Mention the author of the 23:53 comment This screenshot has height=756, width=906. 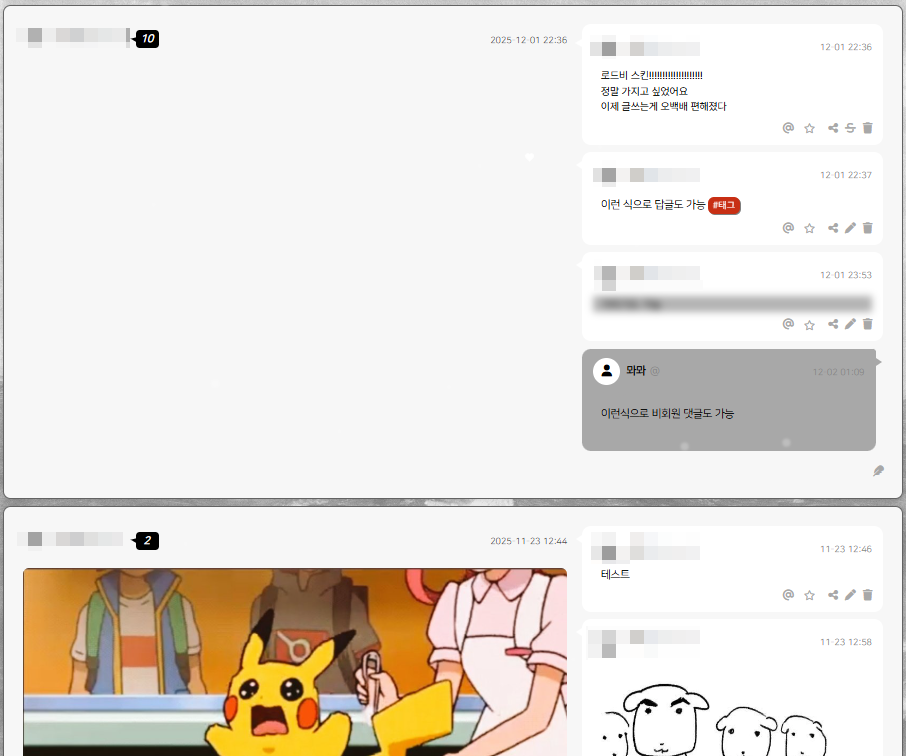click(x=788, y=324)
